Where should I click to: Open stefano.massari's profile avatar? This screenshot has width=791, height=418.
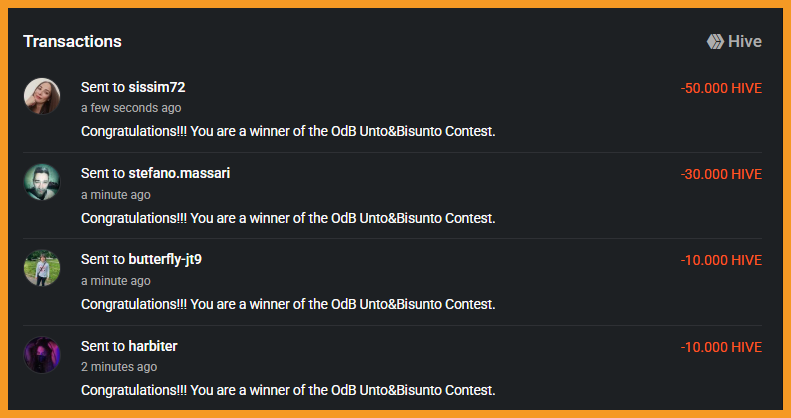pyautogui.click(x=42, y=182)
